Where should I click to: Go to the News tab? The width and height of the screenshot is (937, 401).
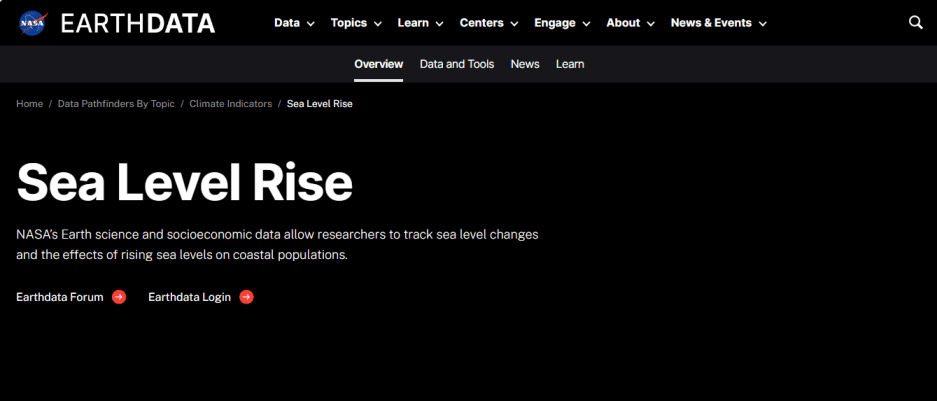click(525, 64)
